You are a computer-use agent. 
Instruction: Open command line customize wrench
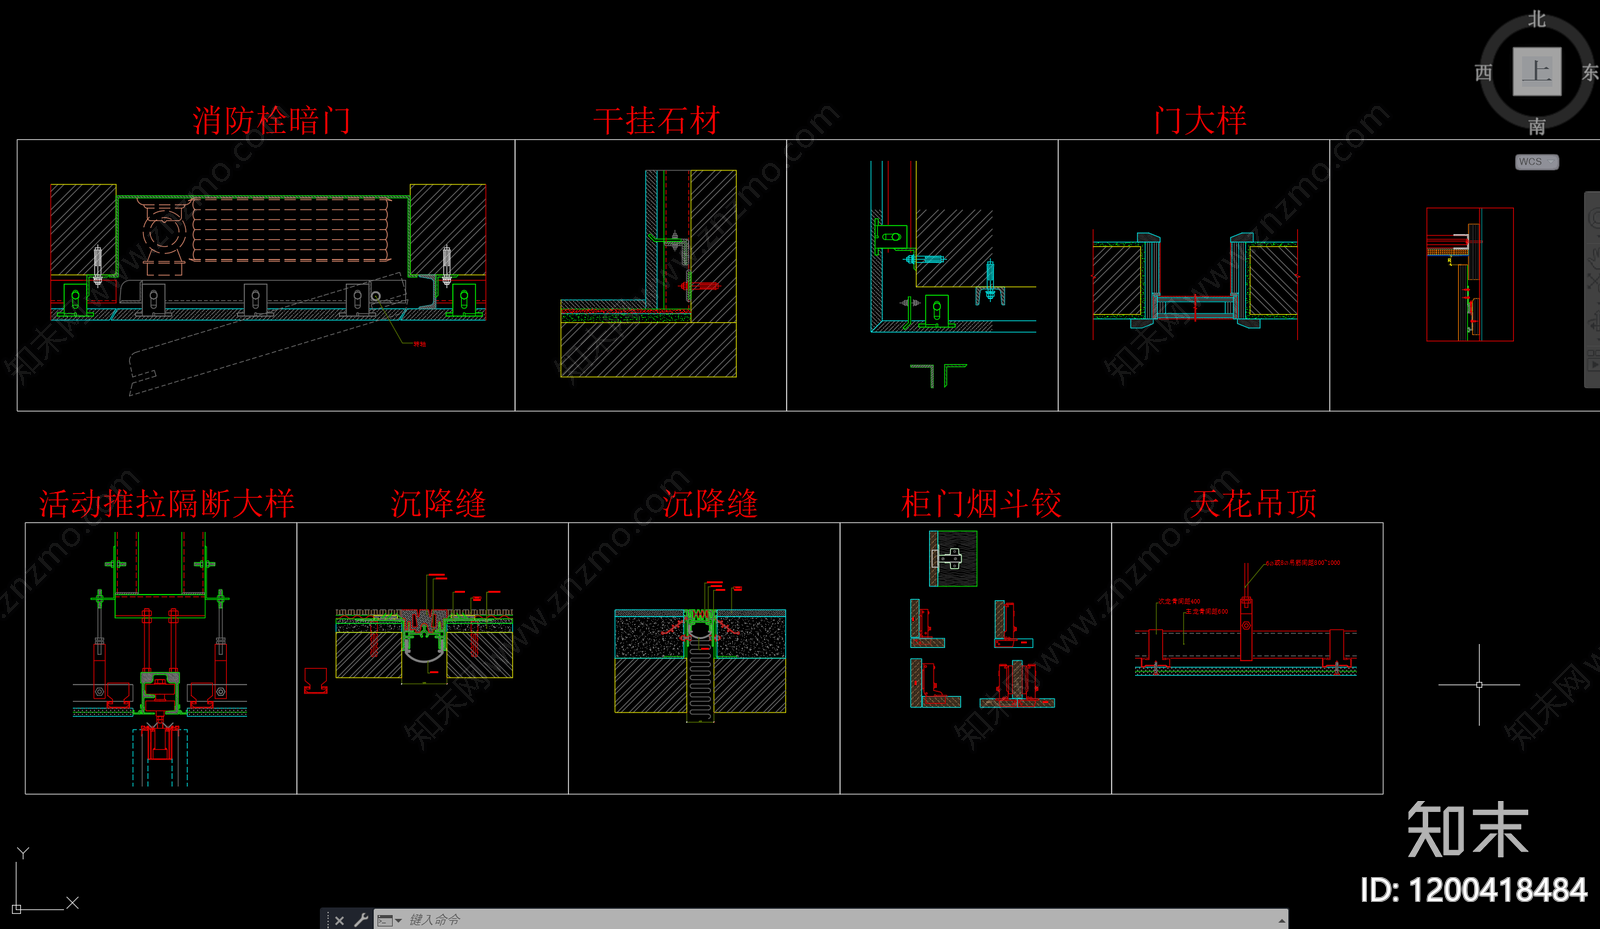click(x=361, y=920)
